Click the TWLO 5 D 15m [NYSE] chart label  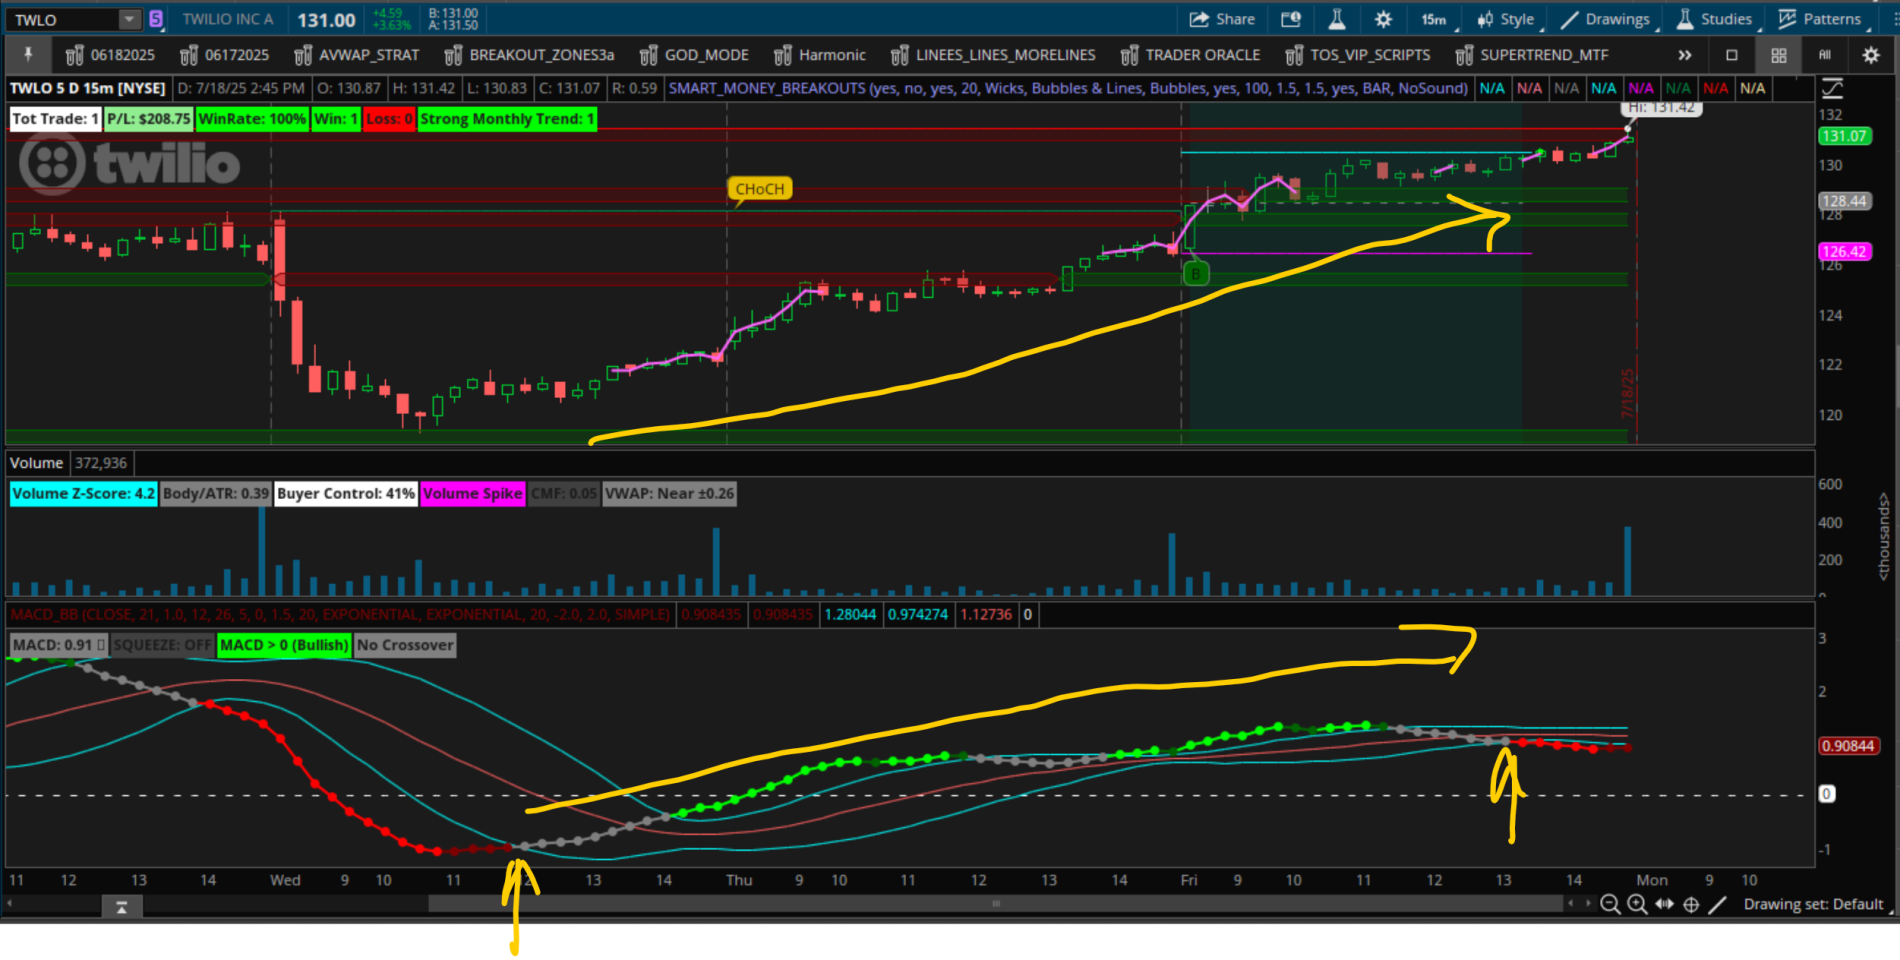[x=88, y=88]
